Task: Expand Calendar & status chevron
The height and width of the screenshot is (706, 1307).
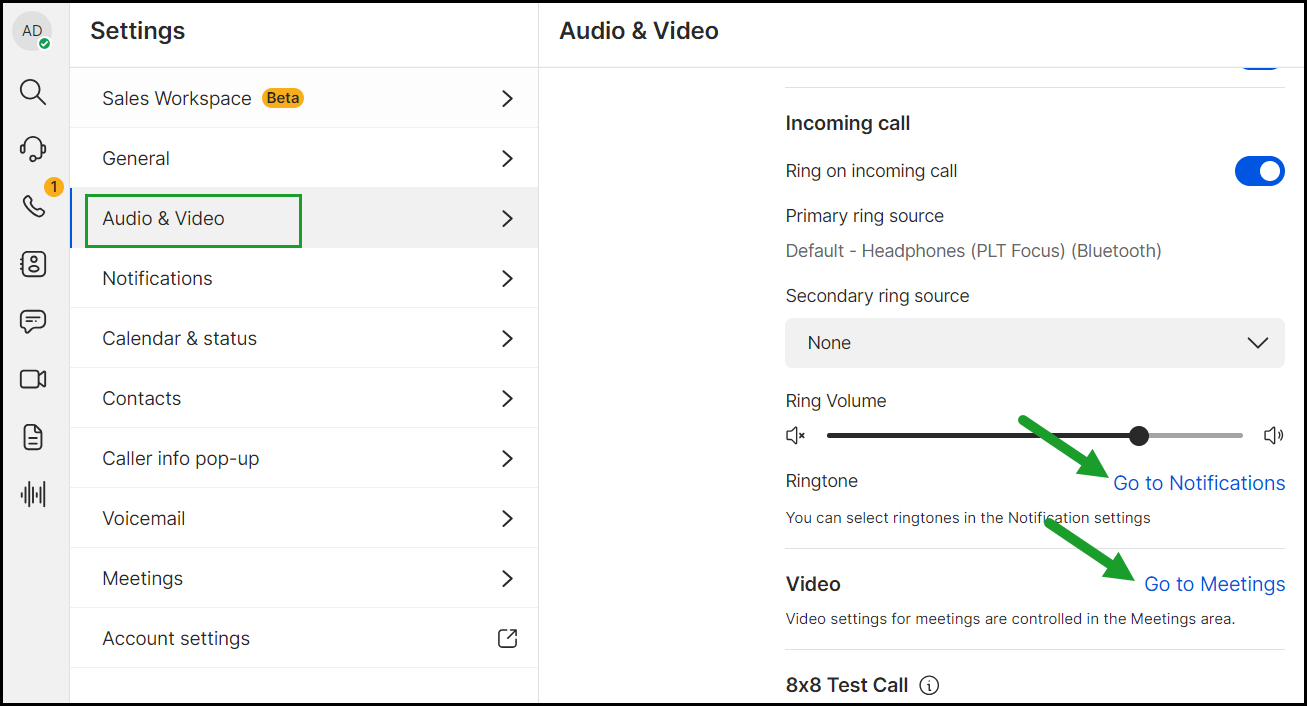Action: pos(508,338)
